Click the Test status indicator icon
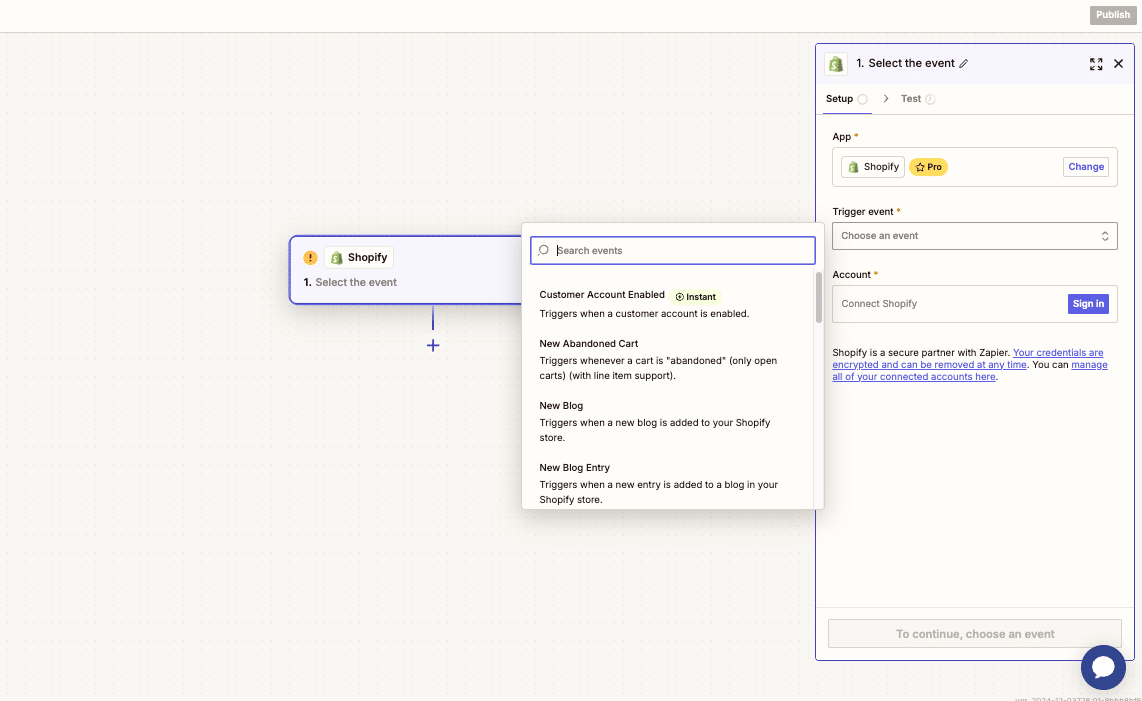1142x701 pixels. tap(930, 99)
